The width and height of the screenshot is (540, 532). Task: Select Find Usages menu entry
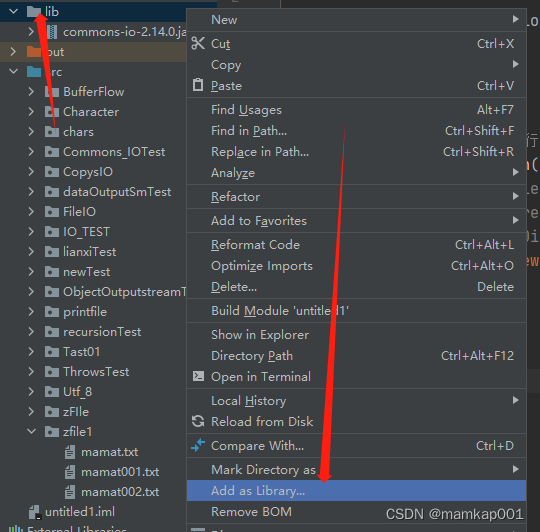click(356, 109)
